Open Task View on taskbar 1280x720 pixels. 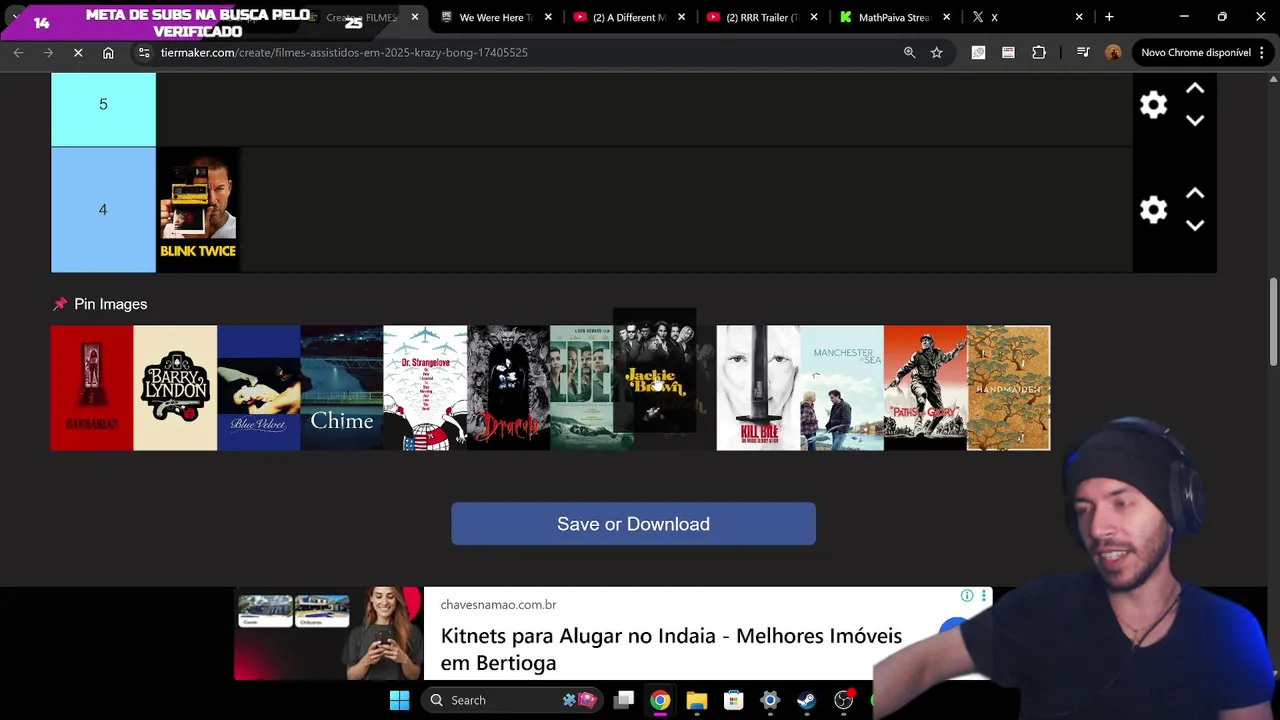point(624,700)
